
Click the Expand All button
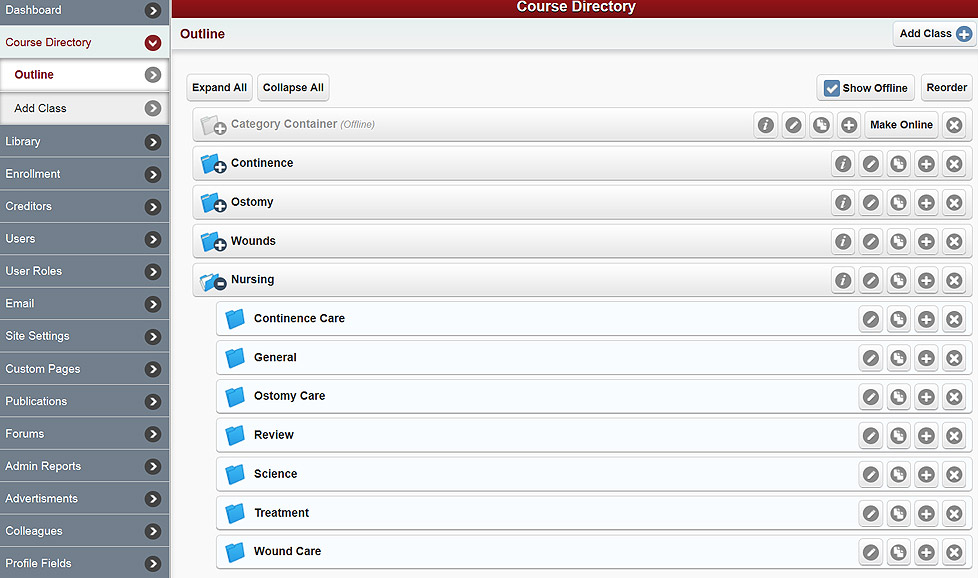click(220, 88)
